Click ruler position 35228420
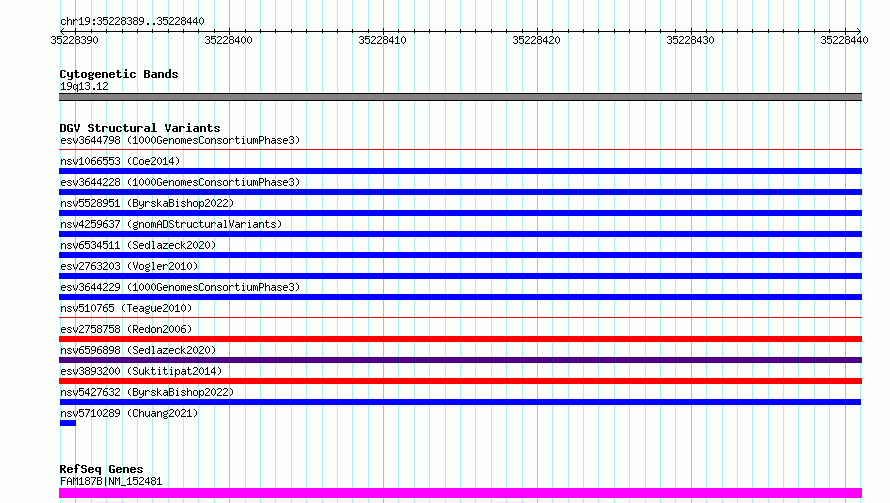890x503 pixels. coord(536,40)
